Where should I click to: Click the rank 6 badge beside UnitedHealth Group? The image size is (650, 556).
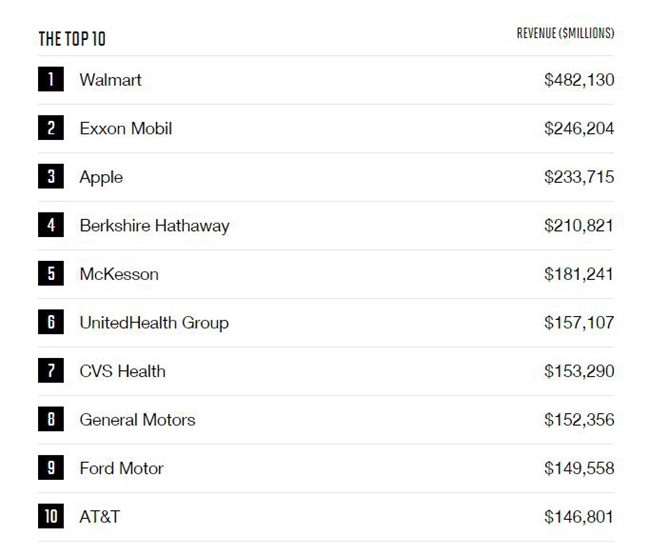pos(51,322)
